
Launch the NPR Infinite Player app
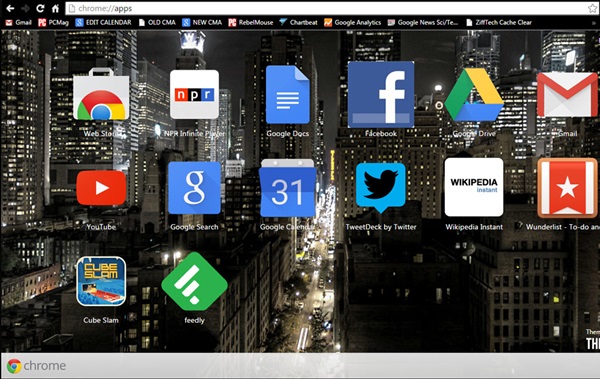pyautogui.click(x=194, y=94)
